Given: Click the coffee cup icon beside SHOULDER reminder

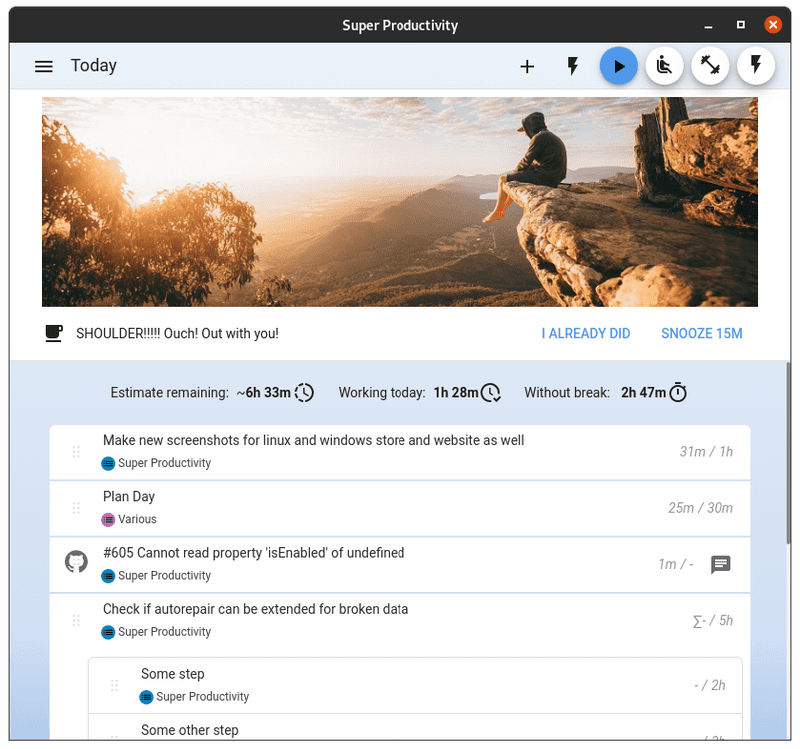Looking at the screenshot, I should pyautogui.click(x=55, y=333).
